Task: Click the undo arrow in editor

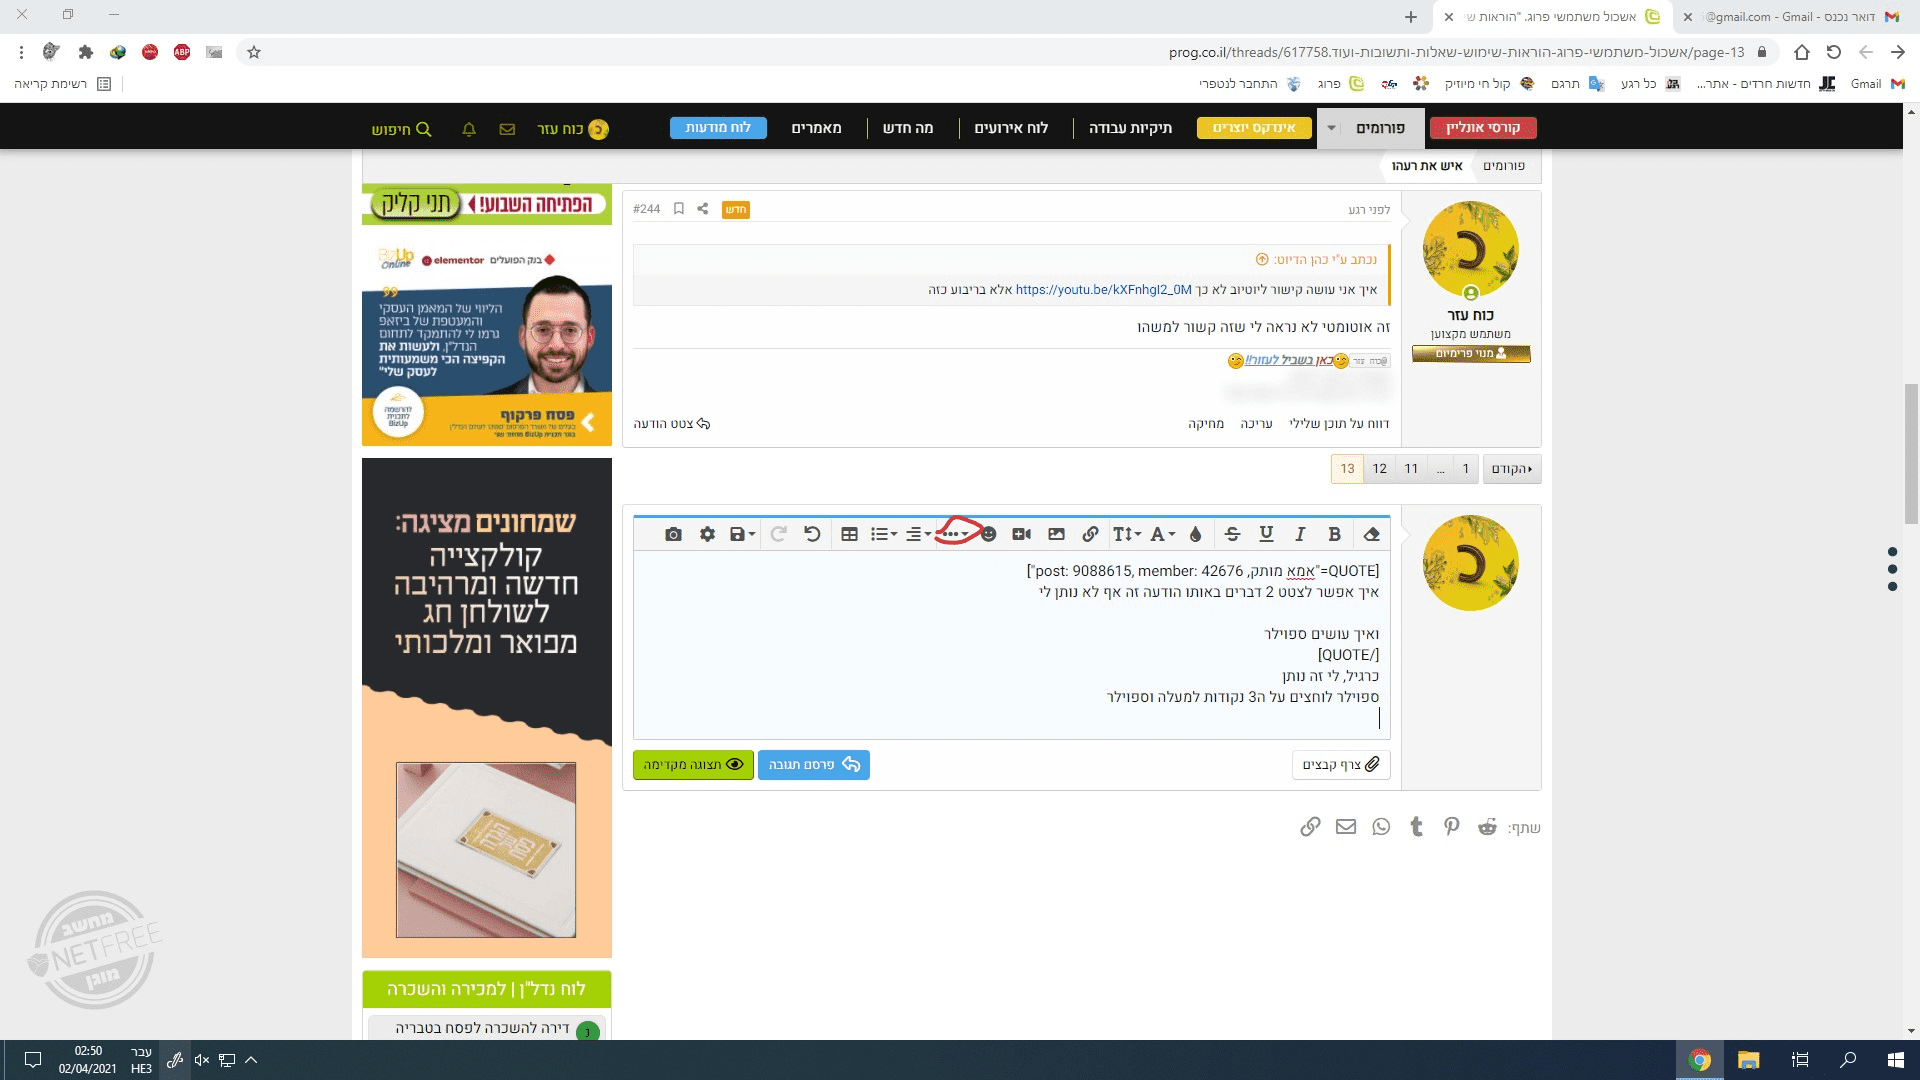Action: [x=812, y=534]
